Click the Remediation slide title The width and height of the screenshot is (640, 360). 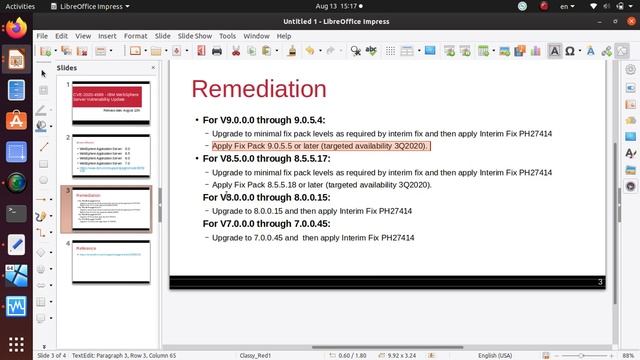[259, 89]
